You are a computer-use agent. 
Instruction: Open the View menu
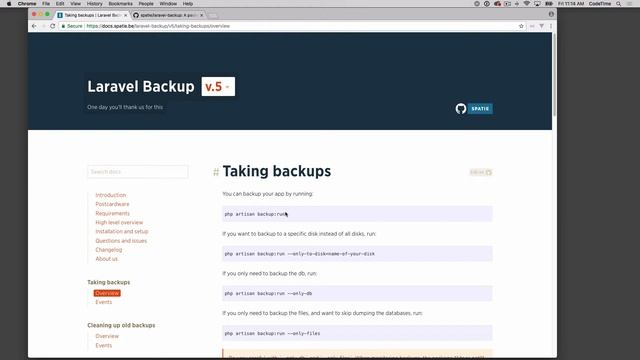(x=76, y=4)
